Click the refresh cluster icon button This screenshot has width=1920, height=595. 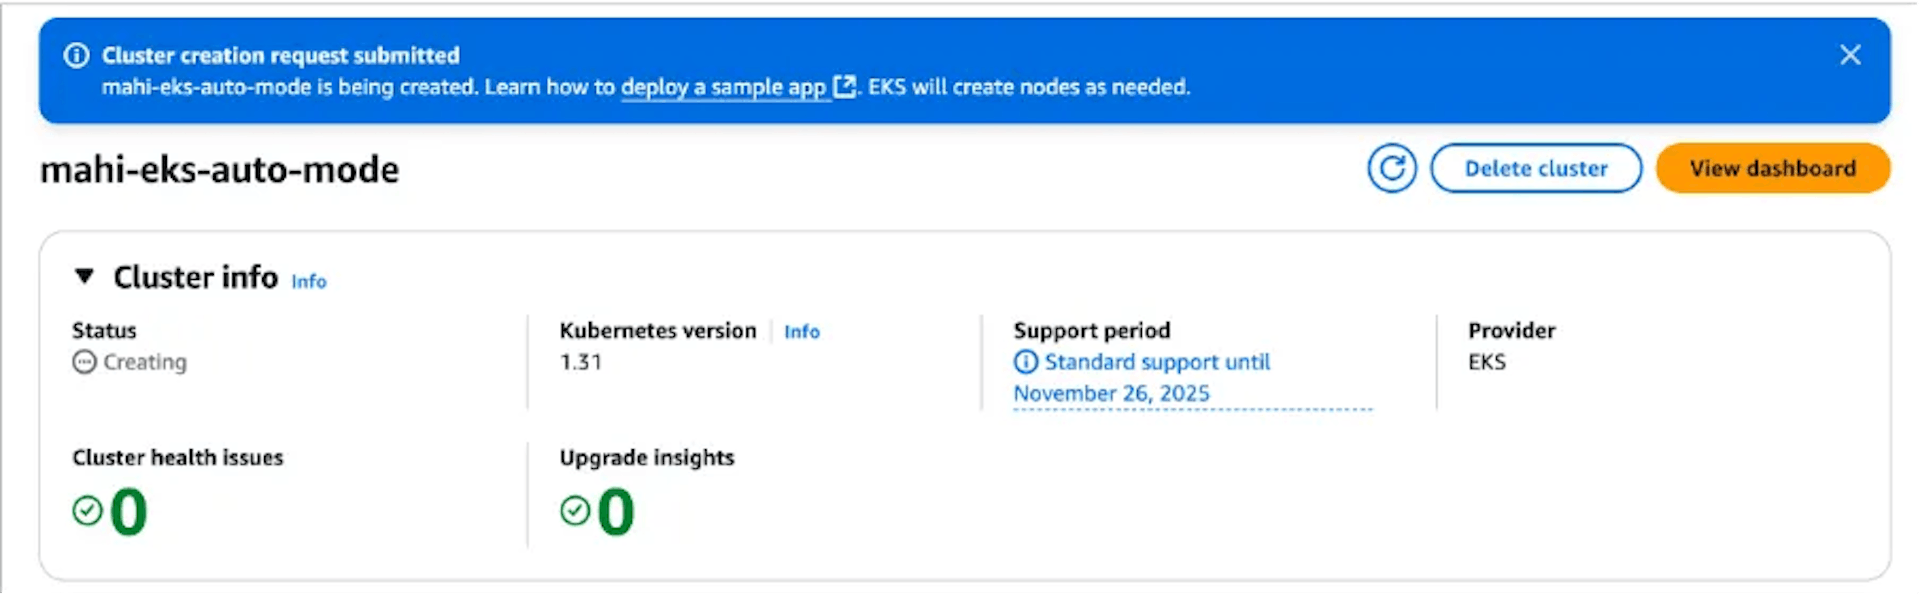coord(1392,168)
